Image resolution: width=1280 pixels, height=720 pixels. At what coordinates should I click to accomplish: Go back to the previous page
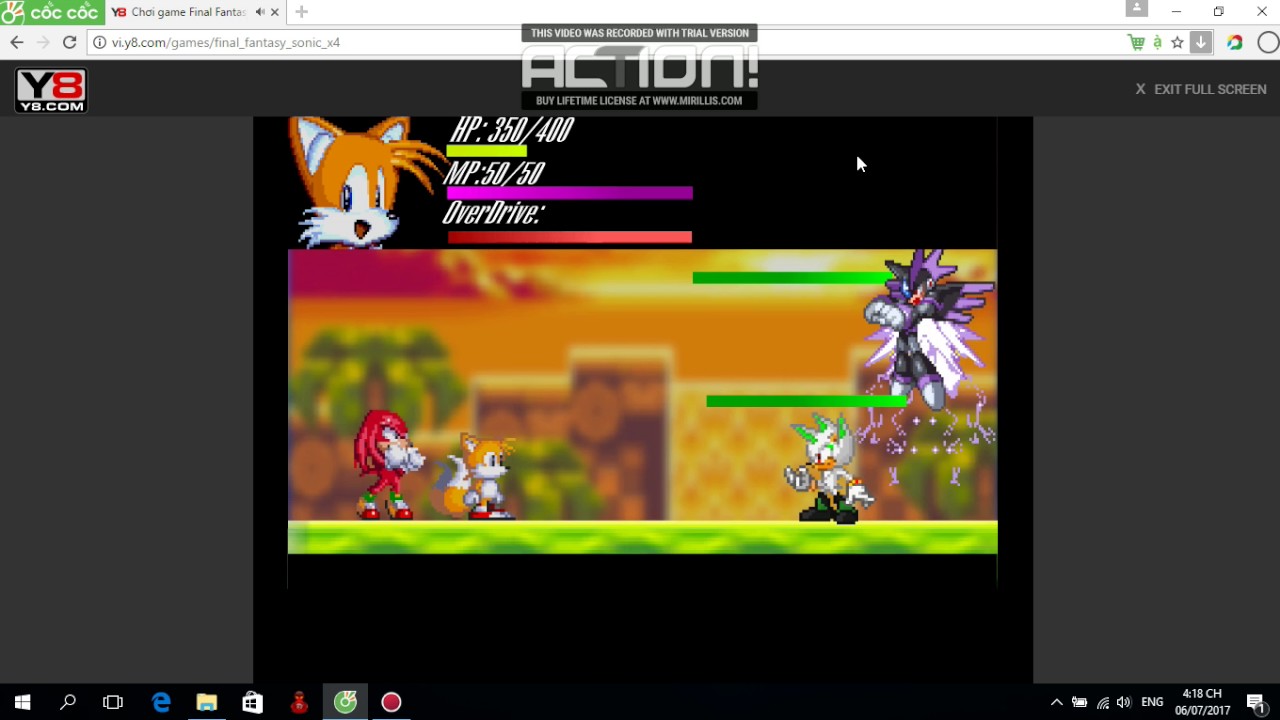pyautogui.click(x=17, y=42)
